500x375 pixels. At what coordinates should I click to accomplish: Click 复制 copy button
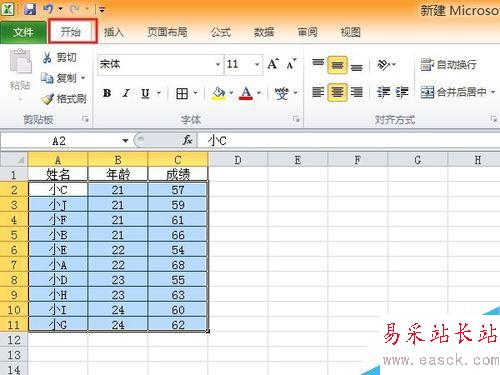click(x=59, y=78)
